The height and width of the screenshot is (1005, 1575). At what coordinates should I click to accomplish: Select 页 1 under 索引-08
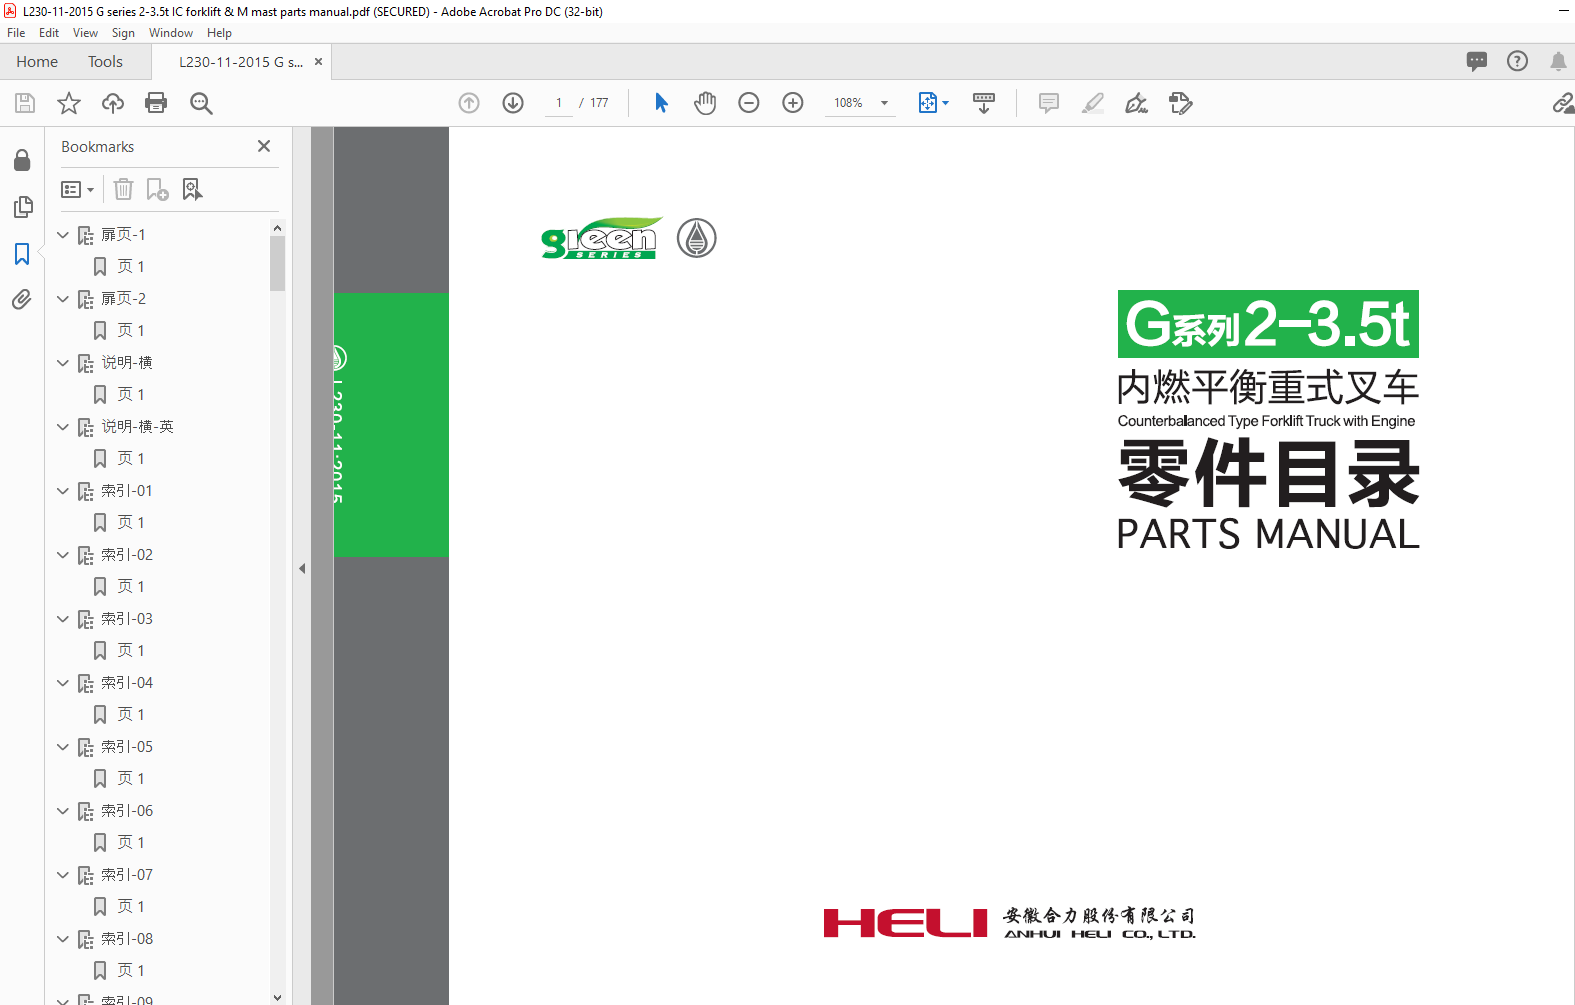pyautogui.click(x=131, y=970)
